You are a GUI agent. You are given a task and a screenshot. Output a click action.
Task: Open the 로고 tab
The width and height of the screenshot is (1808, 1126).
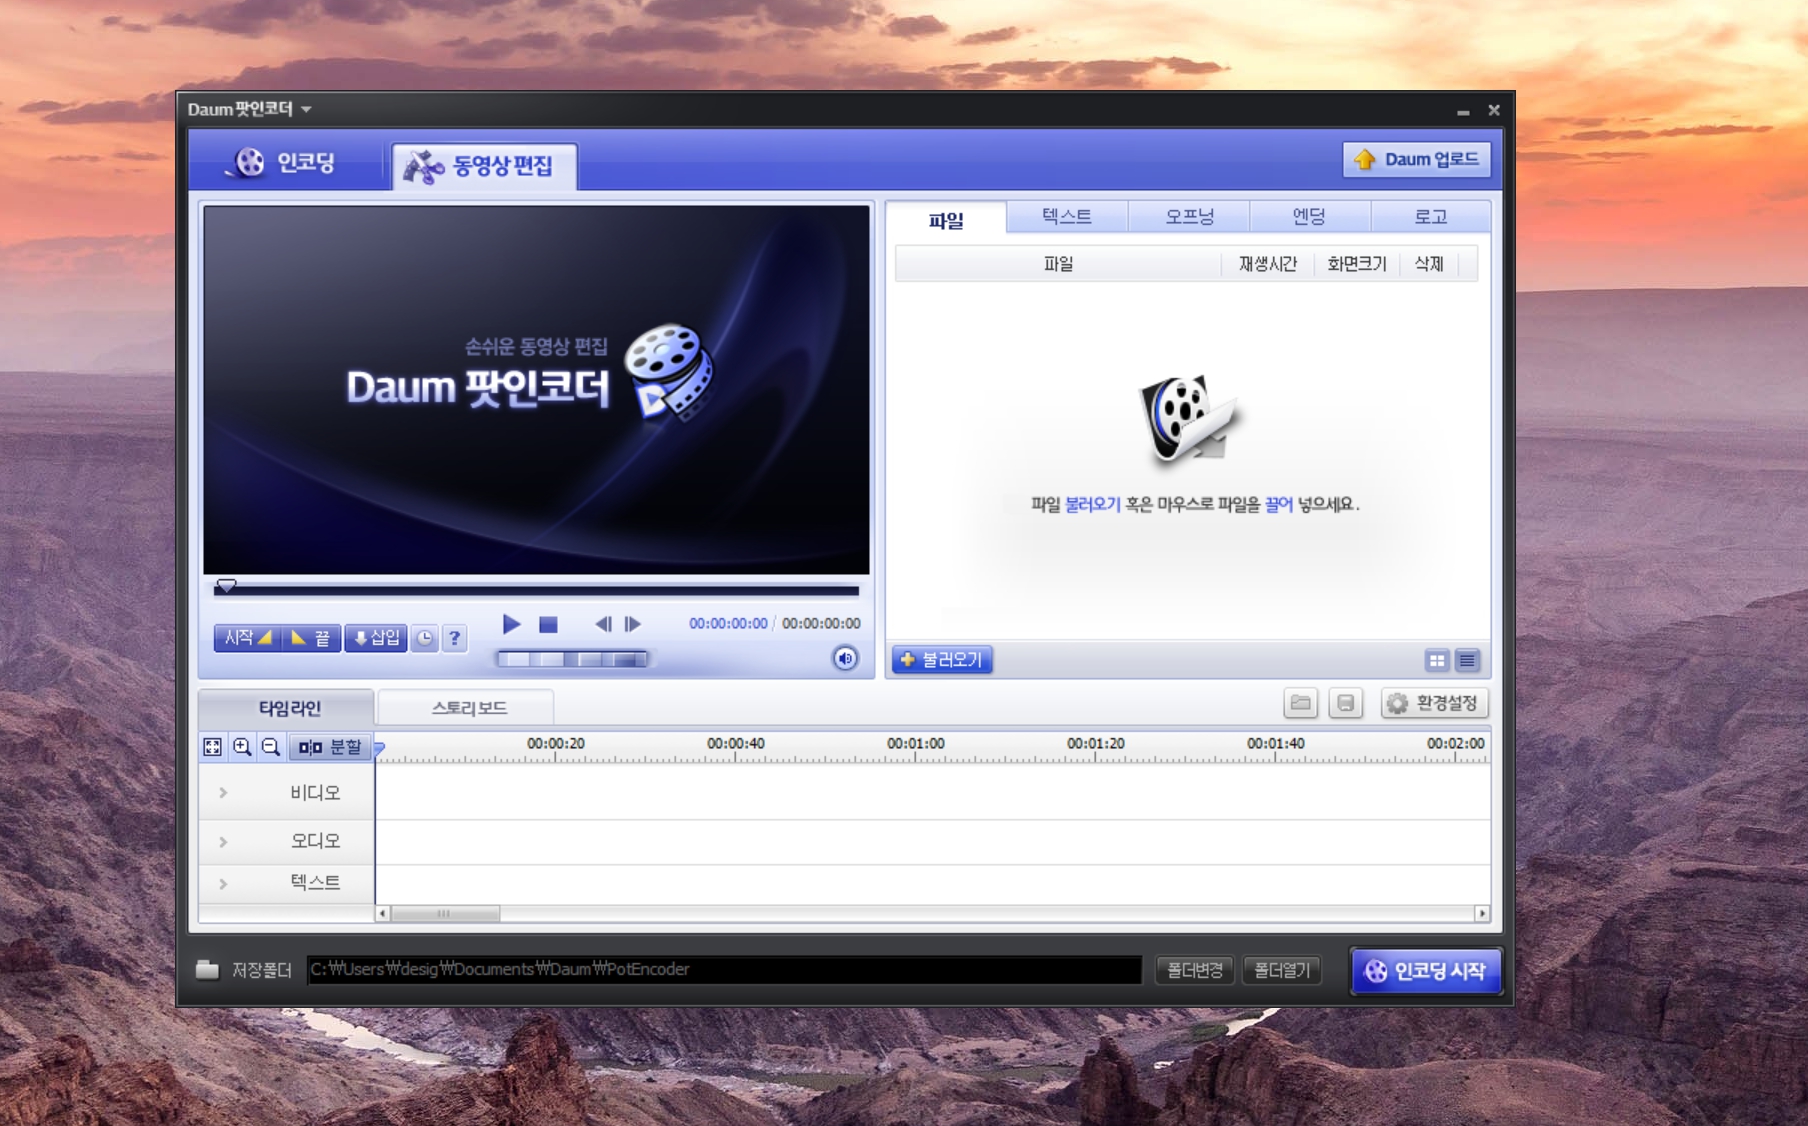click(1430, 216)
